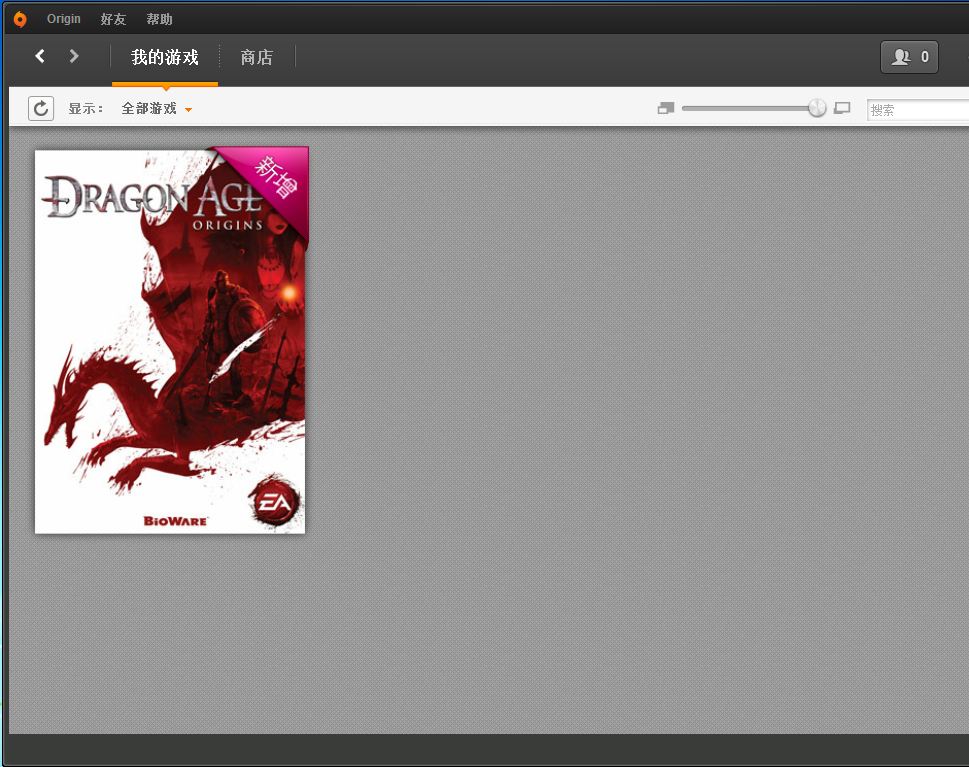Image resolution: width=969 pixels, height=767 pixels.
Task: Refresh the game library
Action: click(x=41, y=109)
